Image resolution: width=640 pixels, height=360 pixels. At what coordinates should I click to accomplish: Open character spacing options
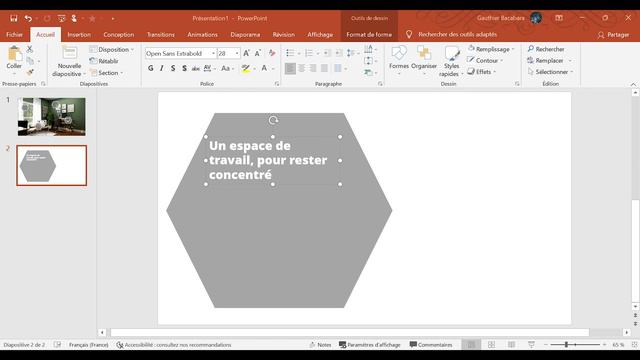[x=209, y=68]
